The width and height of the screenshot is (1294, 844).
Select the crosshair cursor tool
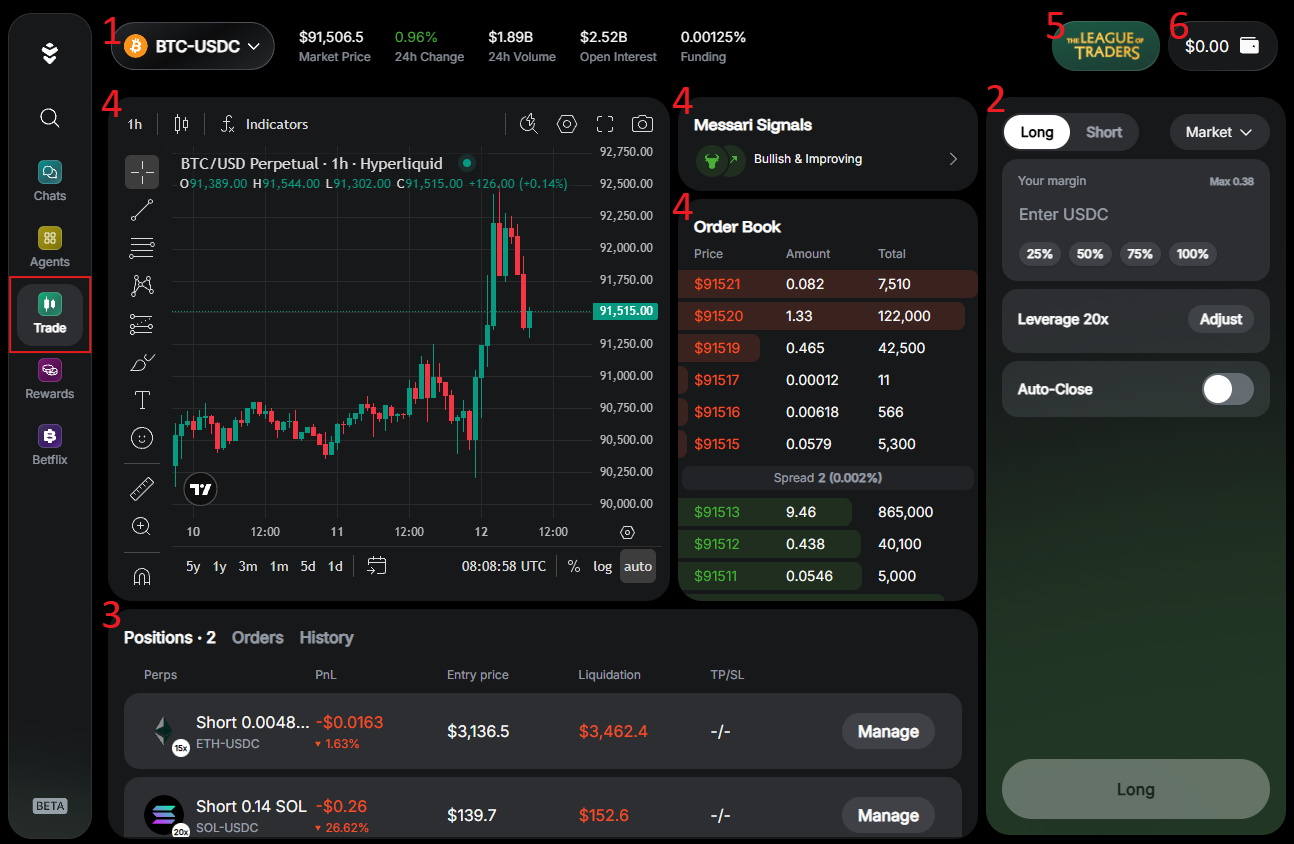142,171
